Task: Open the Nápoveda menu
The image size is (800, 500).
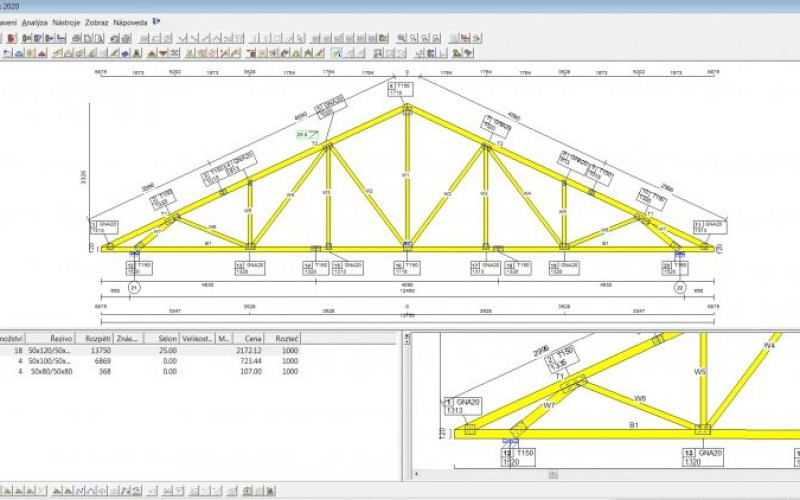Action: pos(130,22)
